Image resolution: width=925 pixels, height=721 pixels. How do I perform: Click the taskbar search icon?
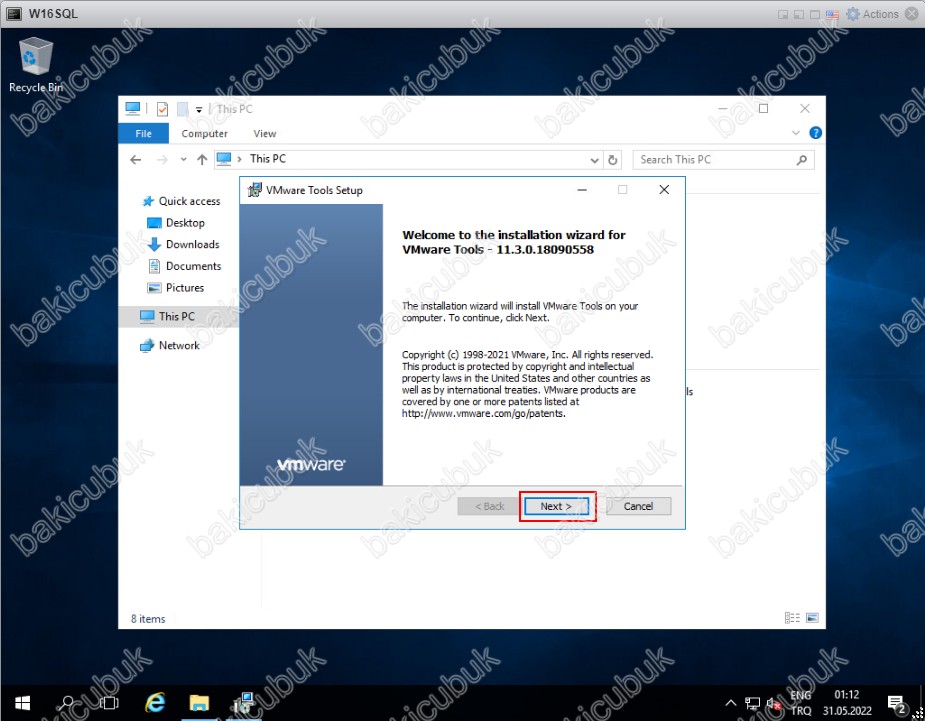(66, 703)
